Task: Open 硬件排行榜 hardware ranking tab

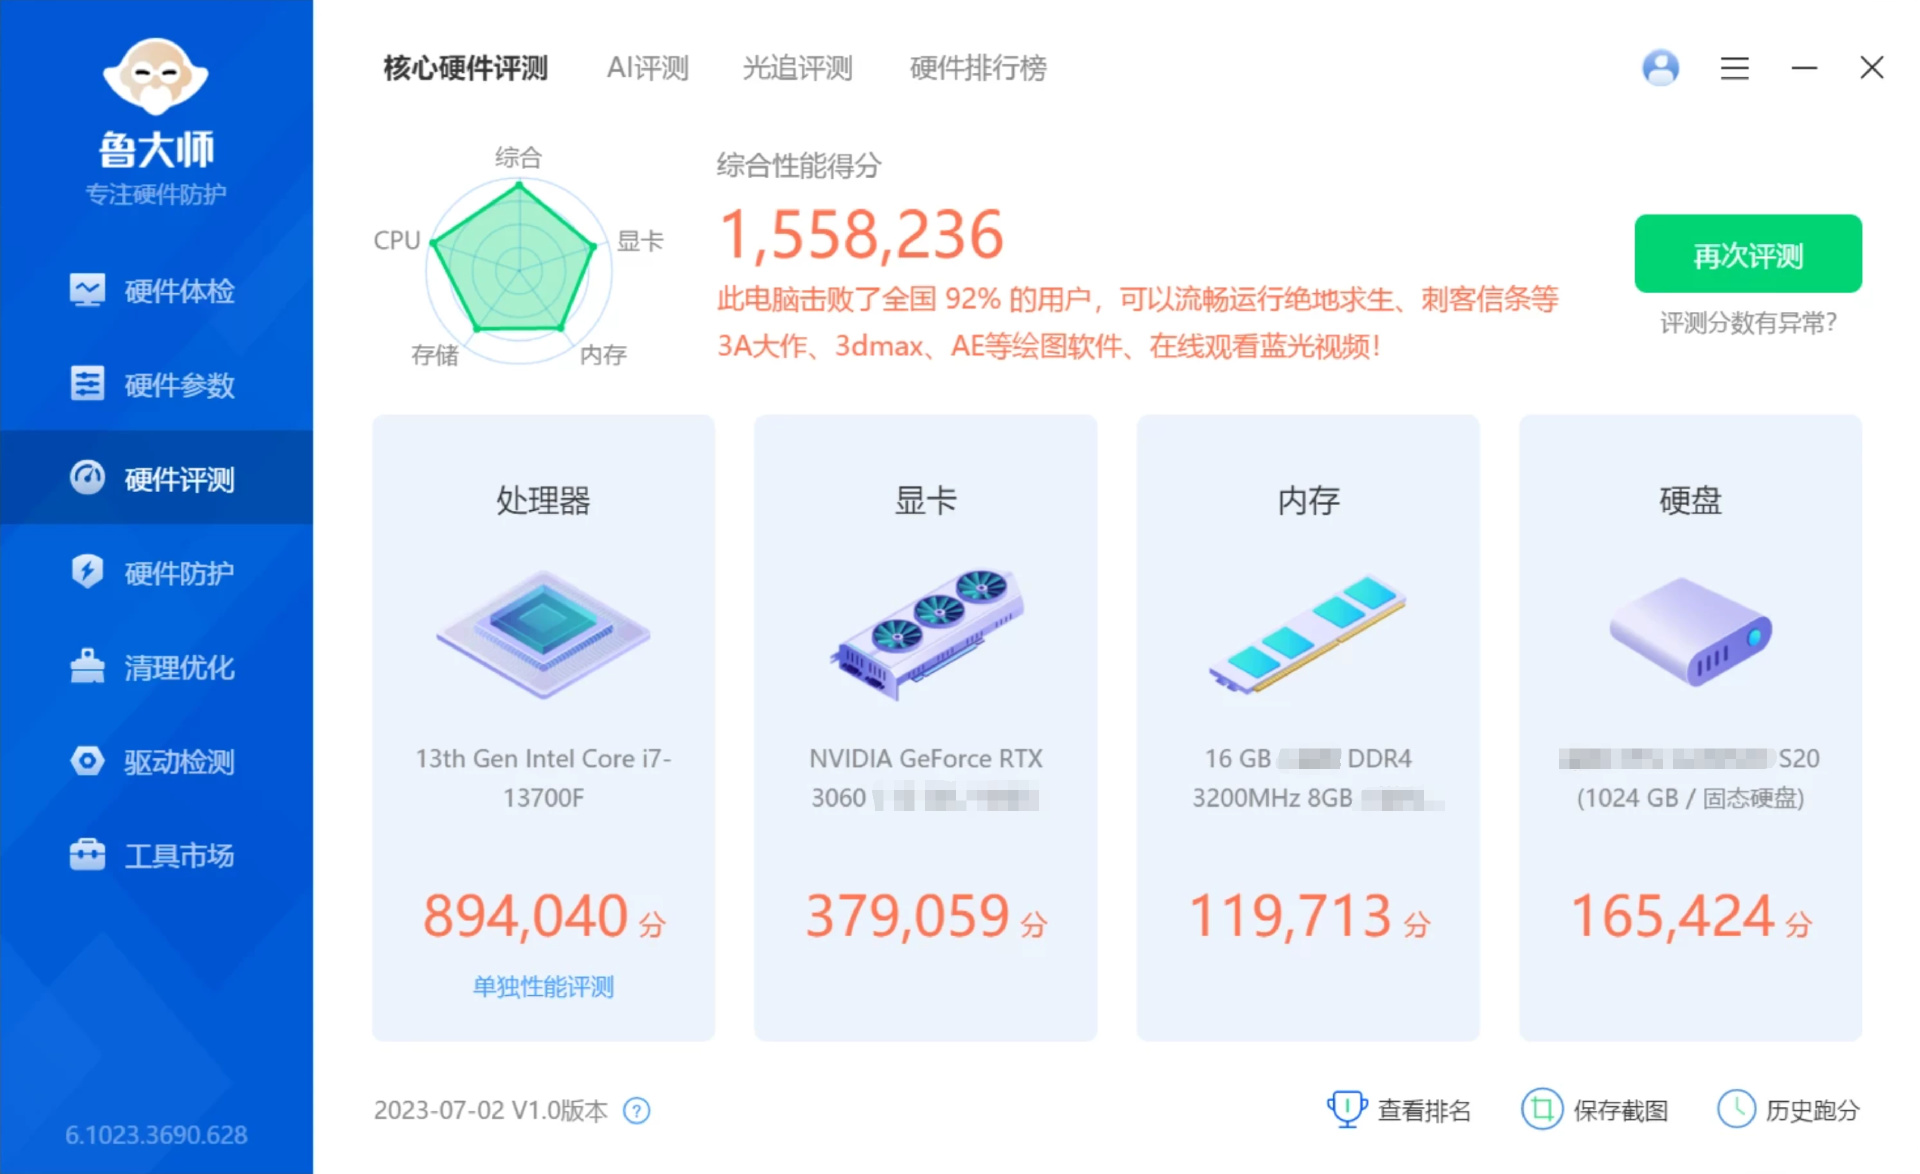Action: point(977,68)
